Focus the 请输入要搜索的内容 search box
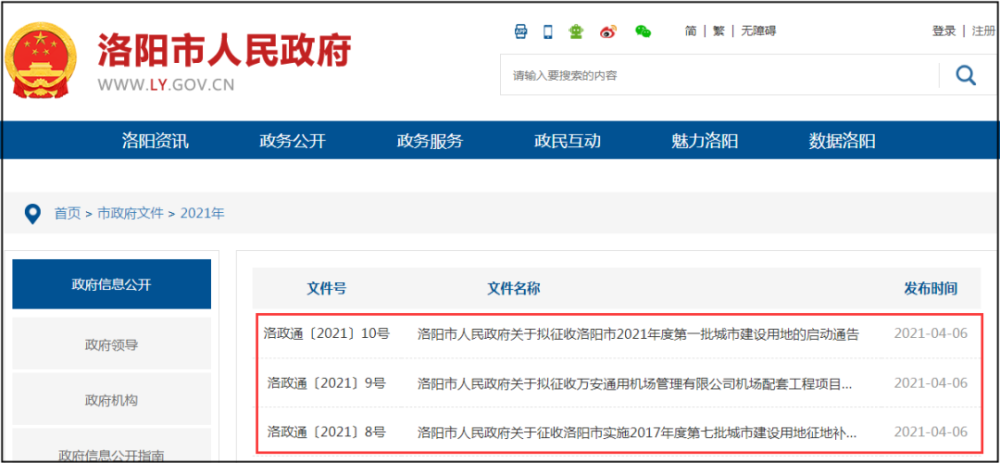This screenshot has height=463, width=1000. pos(719,75)
